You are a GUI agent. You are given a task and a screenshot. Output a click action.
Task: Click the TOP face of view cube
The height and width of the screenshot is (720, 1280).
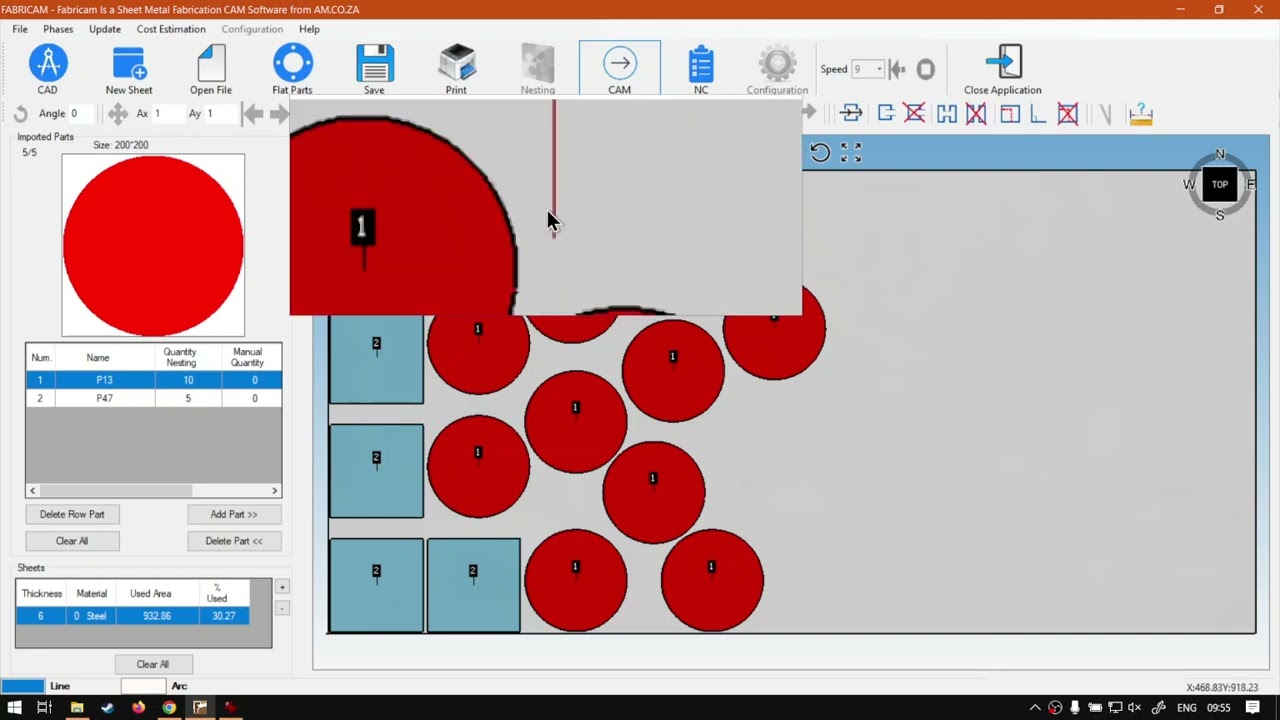tap(1220, 185)
